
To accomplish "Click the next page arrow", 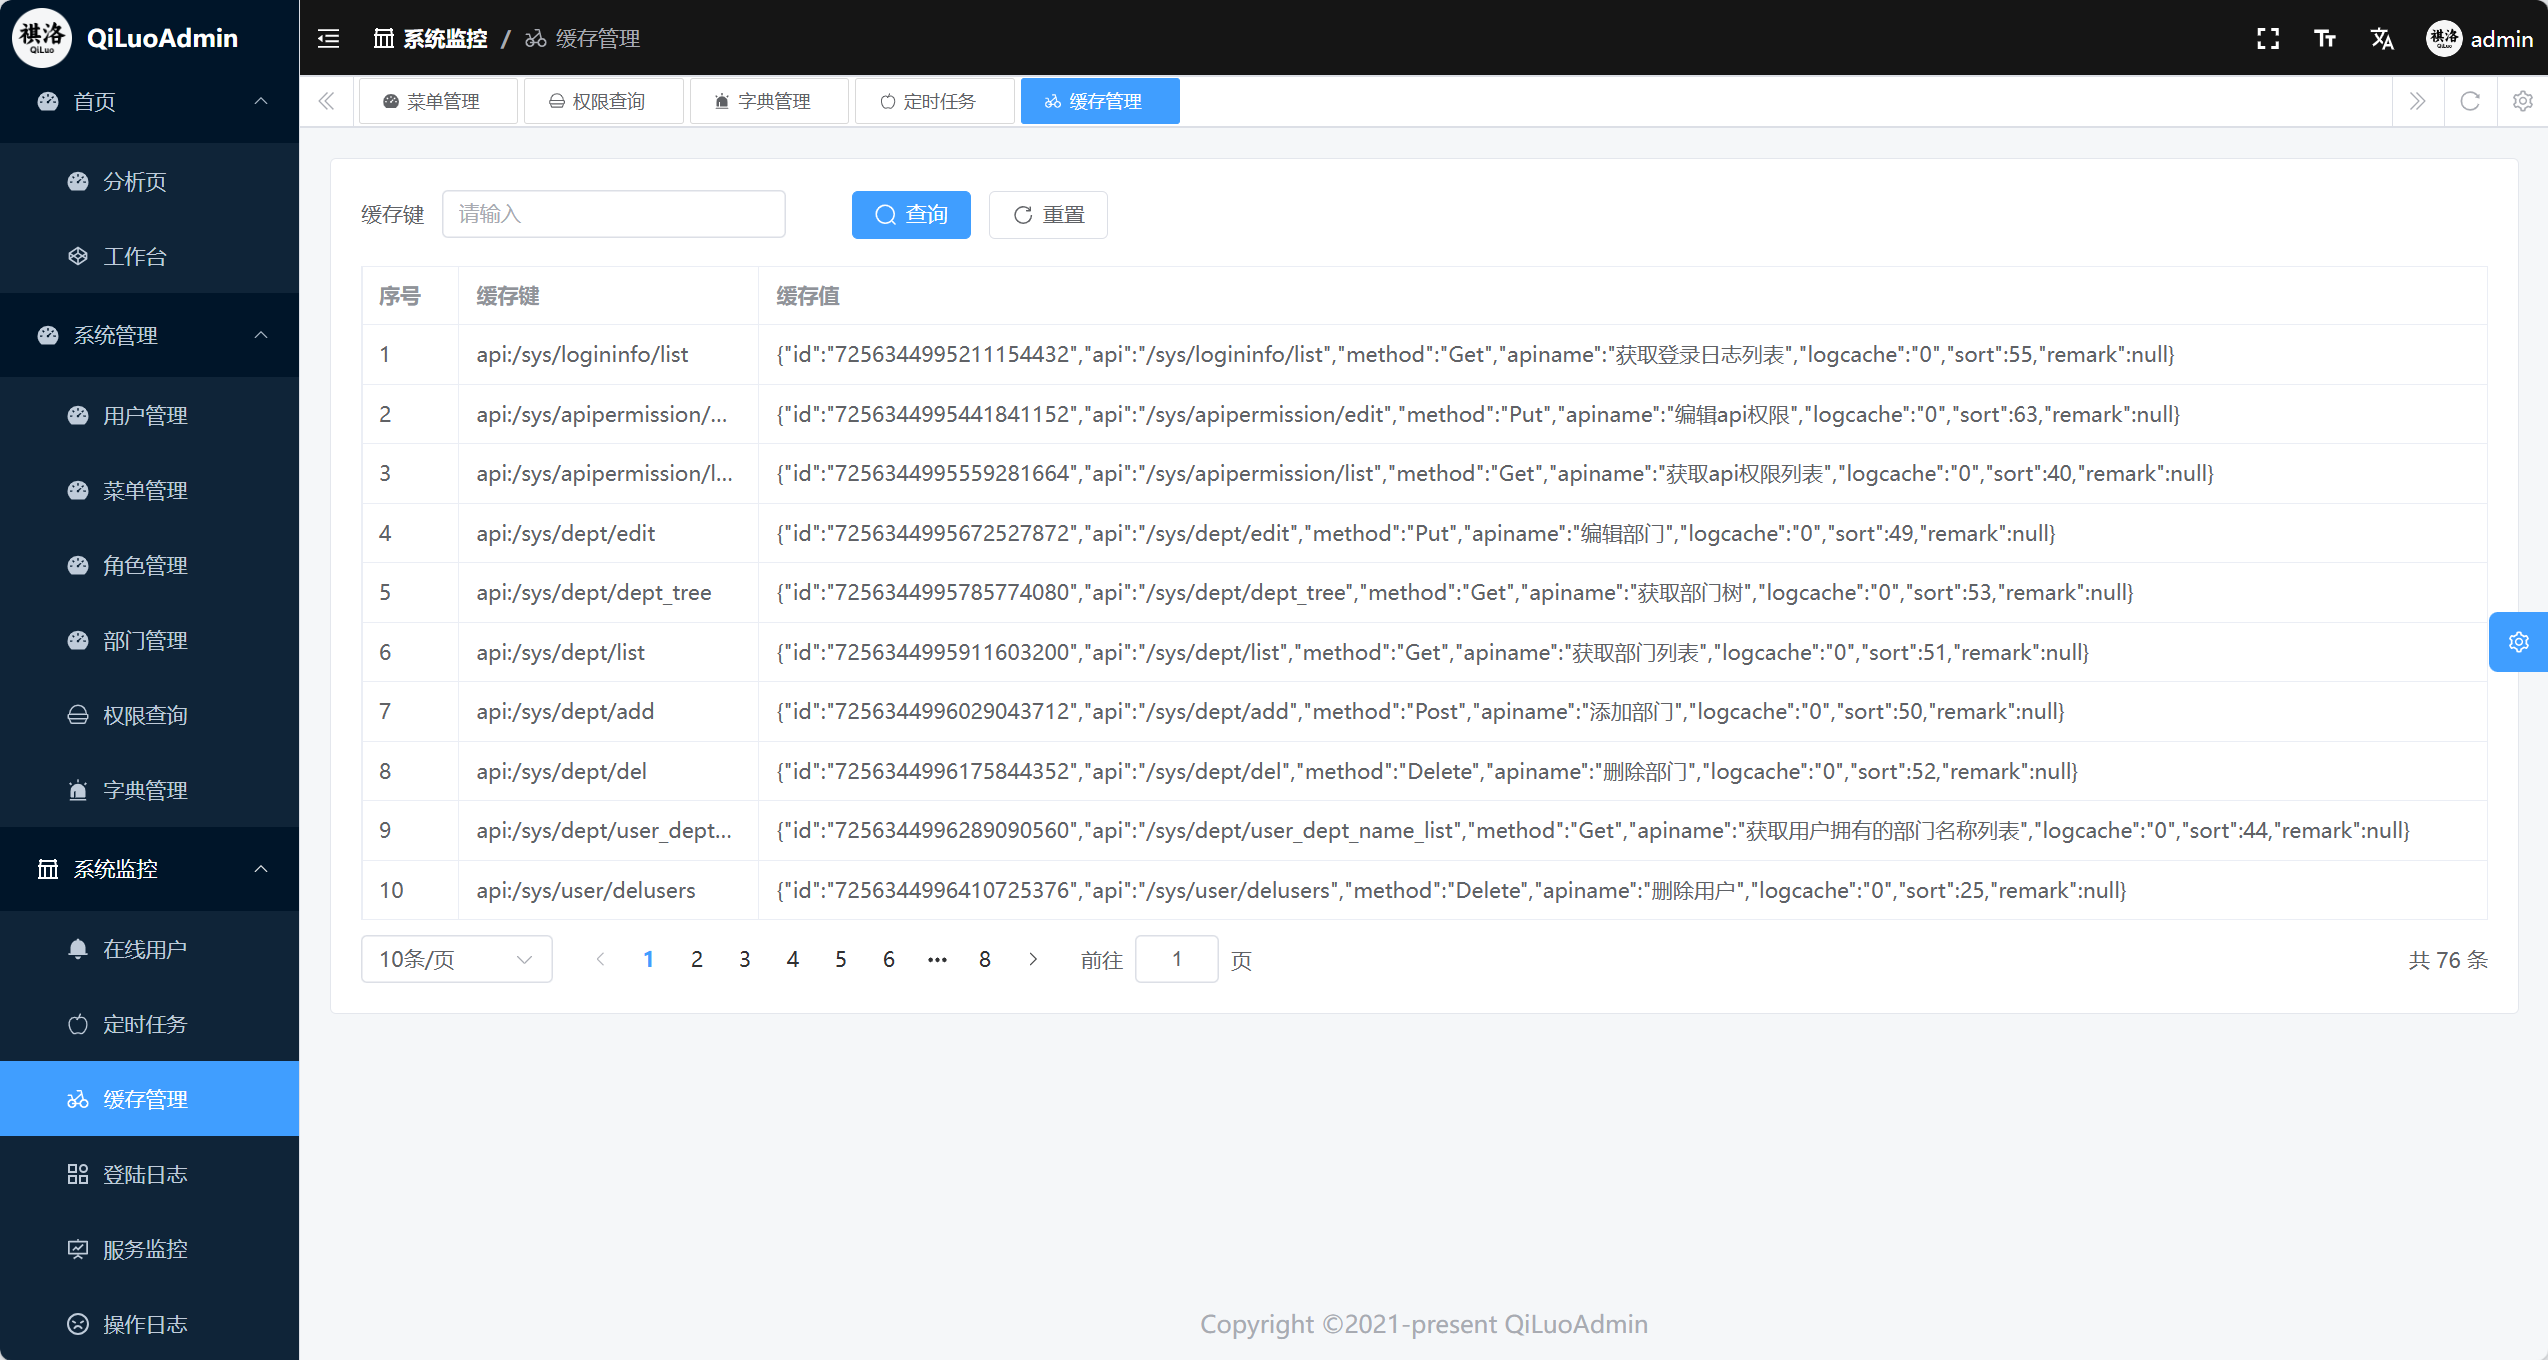I will click(1033, 959).
